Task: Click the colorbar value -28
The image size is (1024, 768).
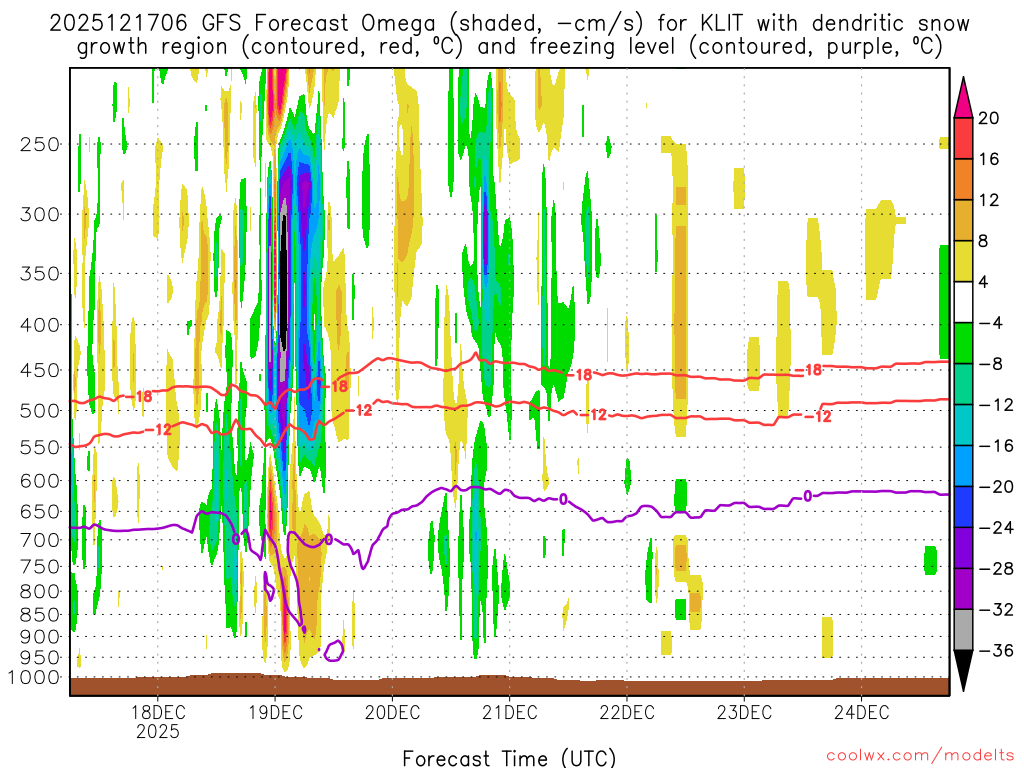Action: pyautogui.click(x=996, y=568)
